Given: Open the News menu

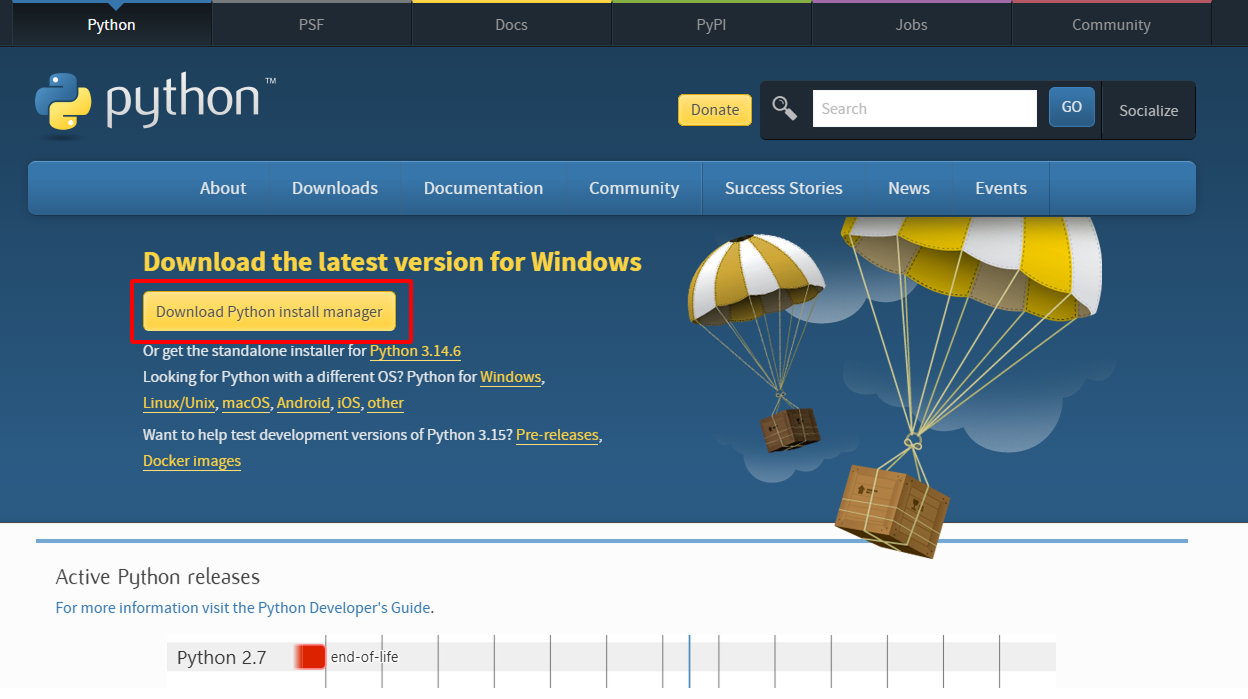Looking at the screenshot, I should tap(909, 188).
